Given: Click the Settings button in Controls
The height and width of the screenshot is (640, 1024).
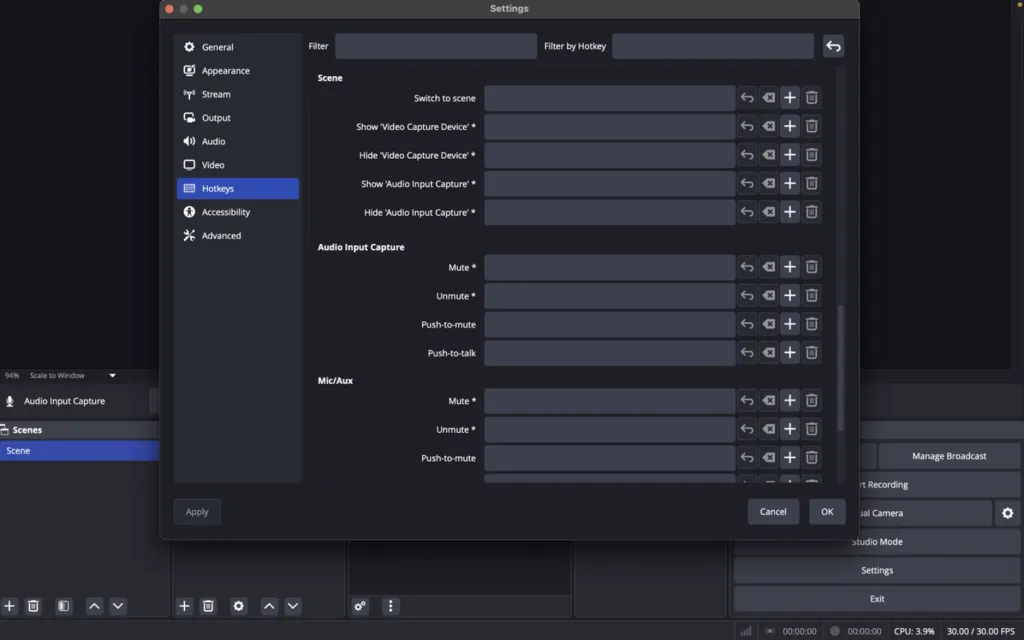Looking at the screenshot, I should [876, 570].
